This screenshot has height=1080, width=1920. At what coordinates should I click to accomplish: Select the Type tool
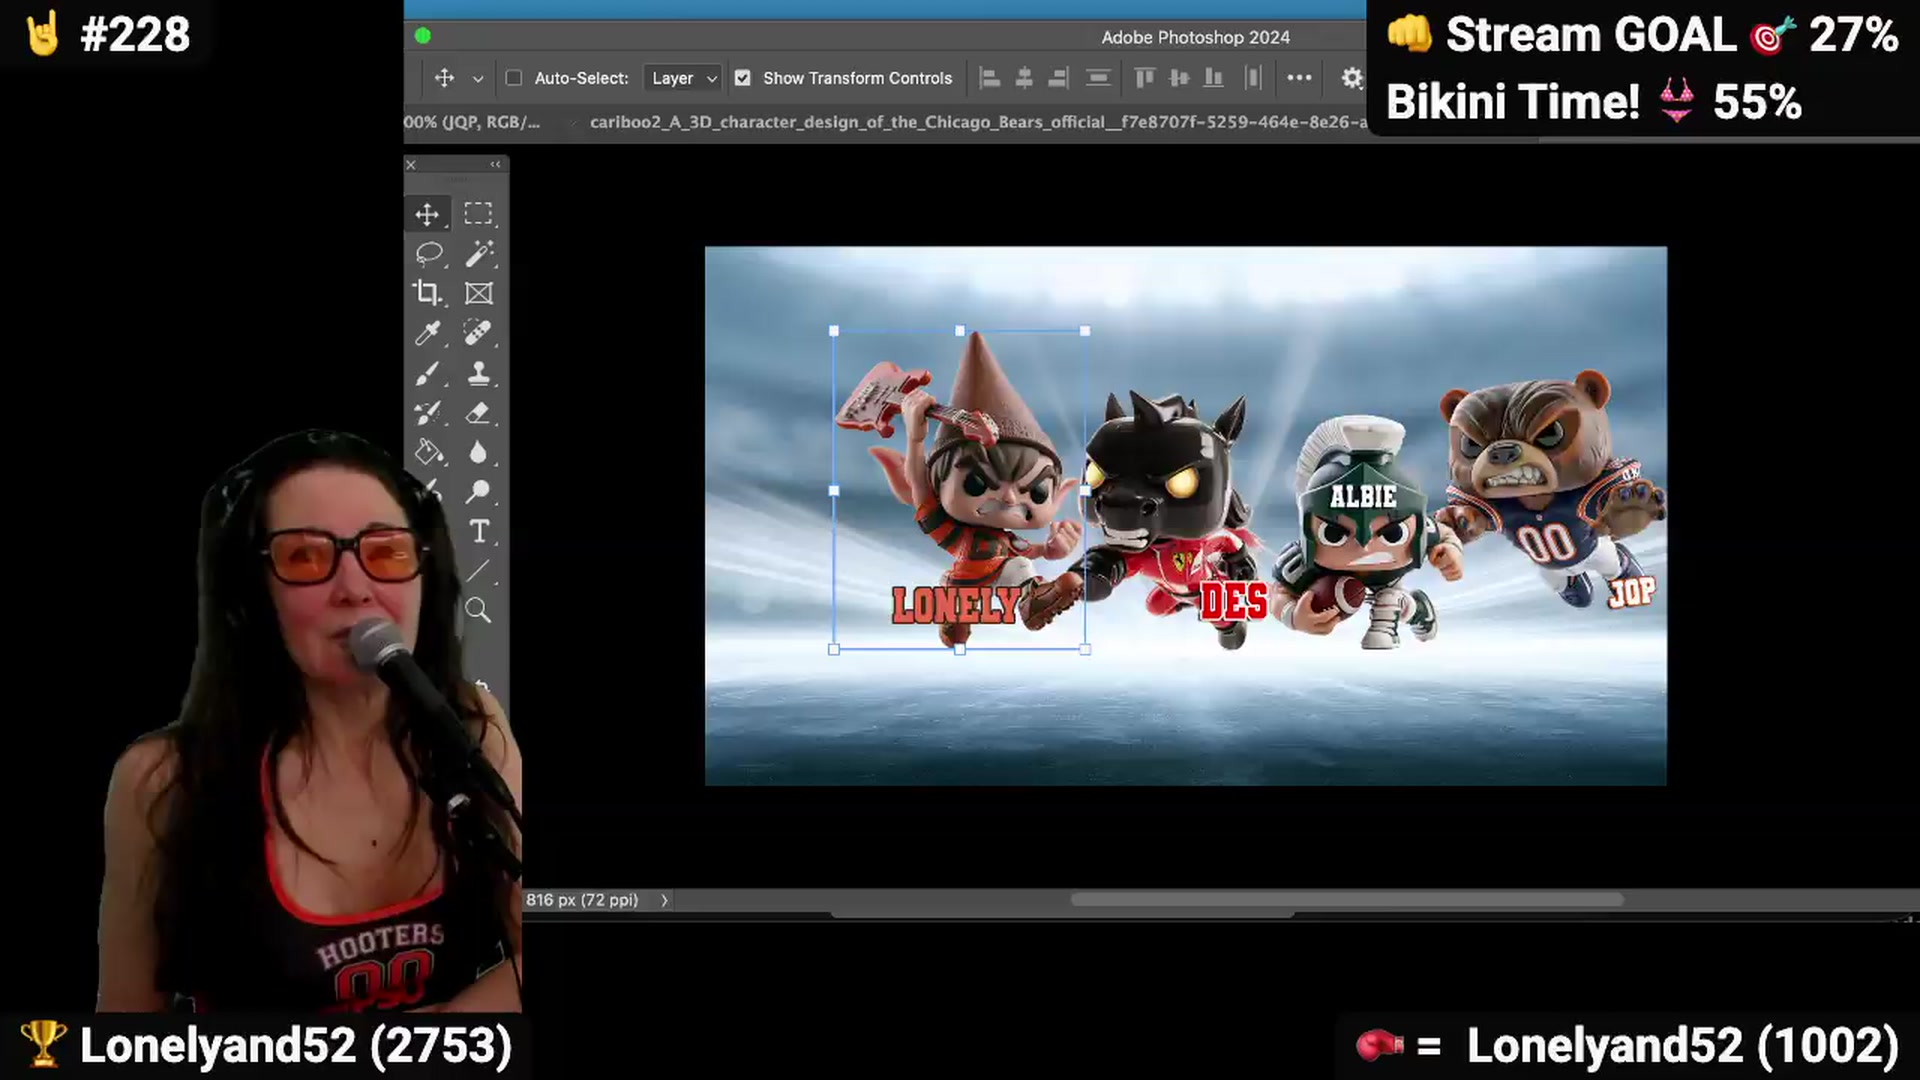(479, 531)
